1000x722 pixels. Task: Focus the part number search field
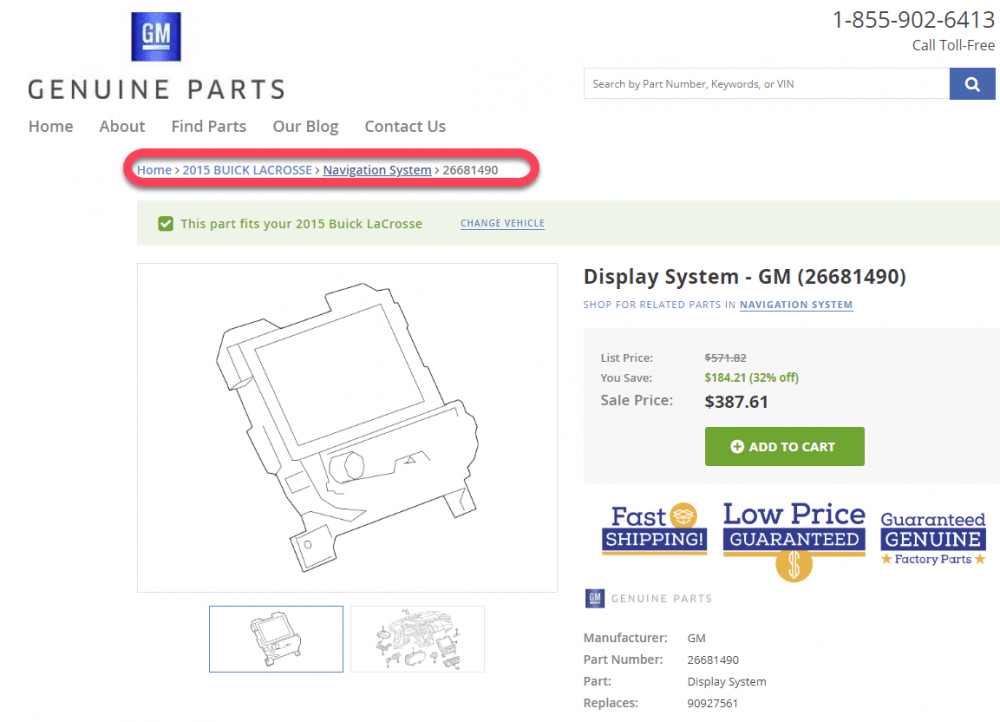pos(766,84)
